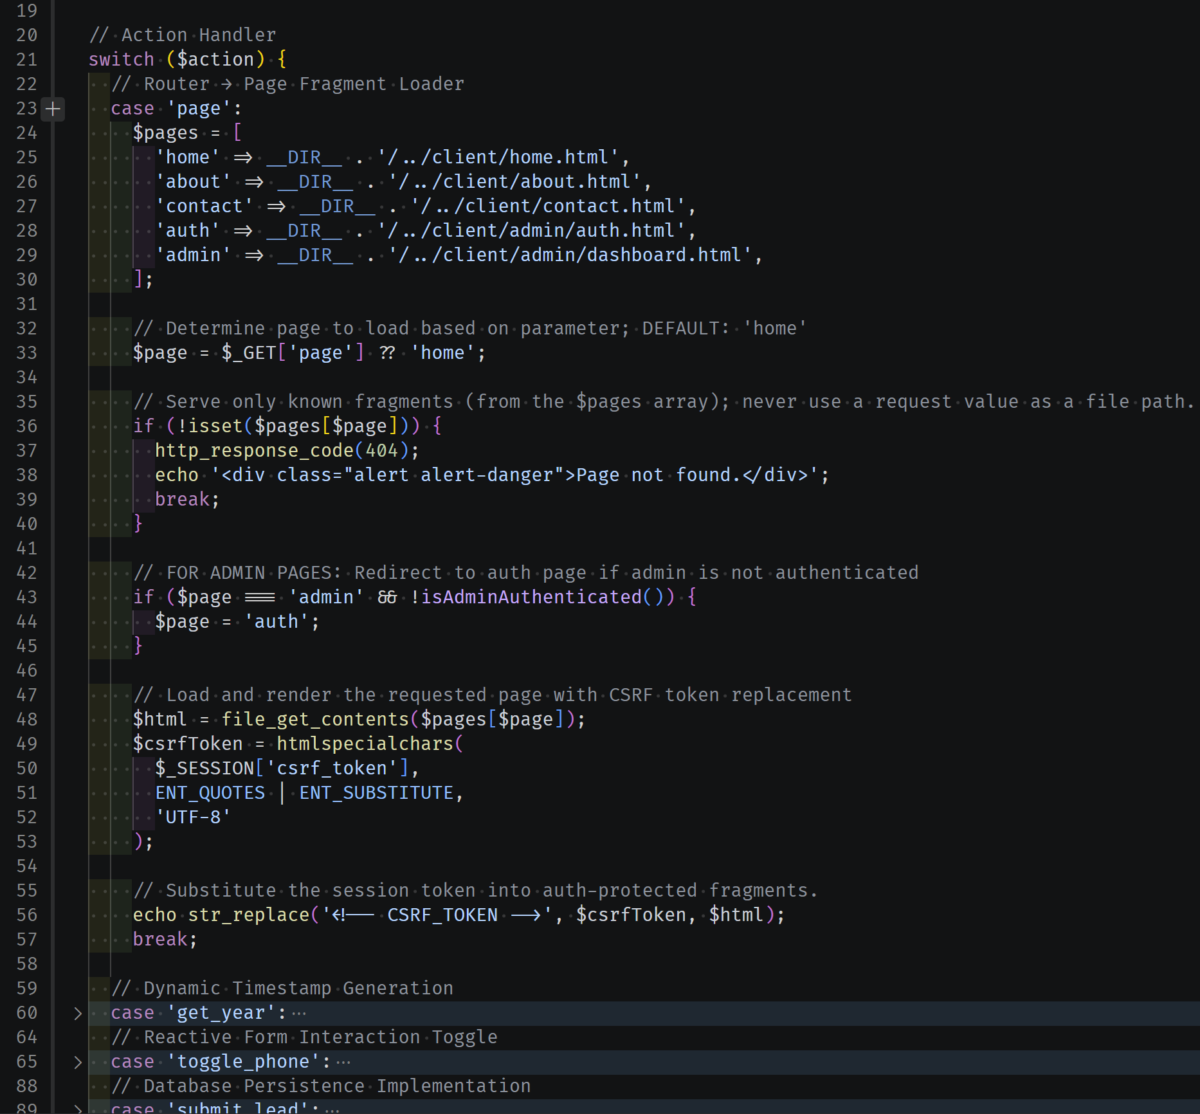Click $pages on line 24
Screen dimensions: 1200x1114
166,133
